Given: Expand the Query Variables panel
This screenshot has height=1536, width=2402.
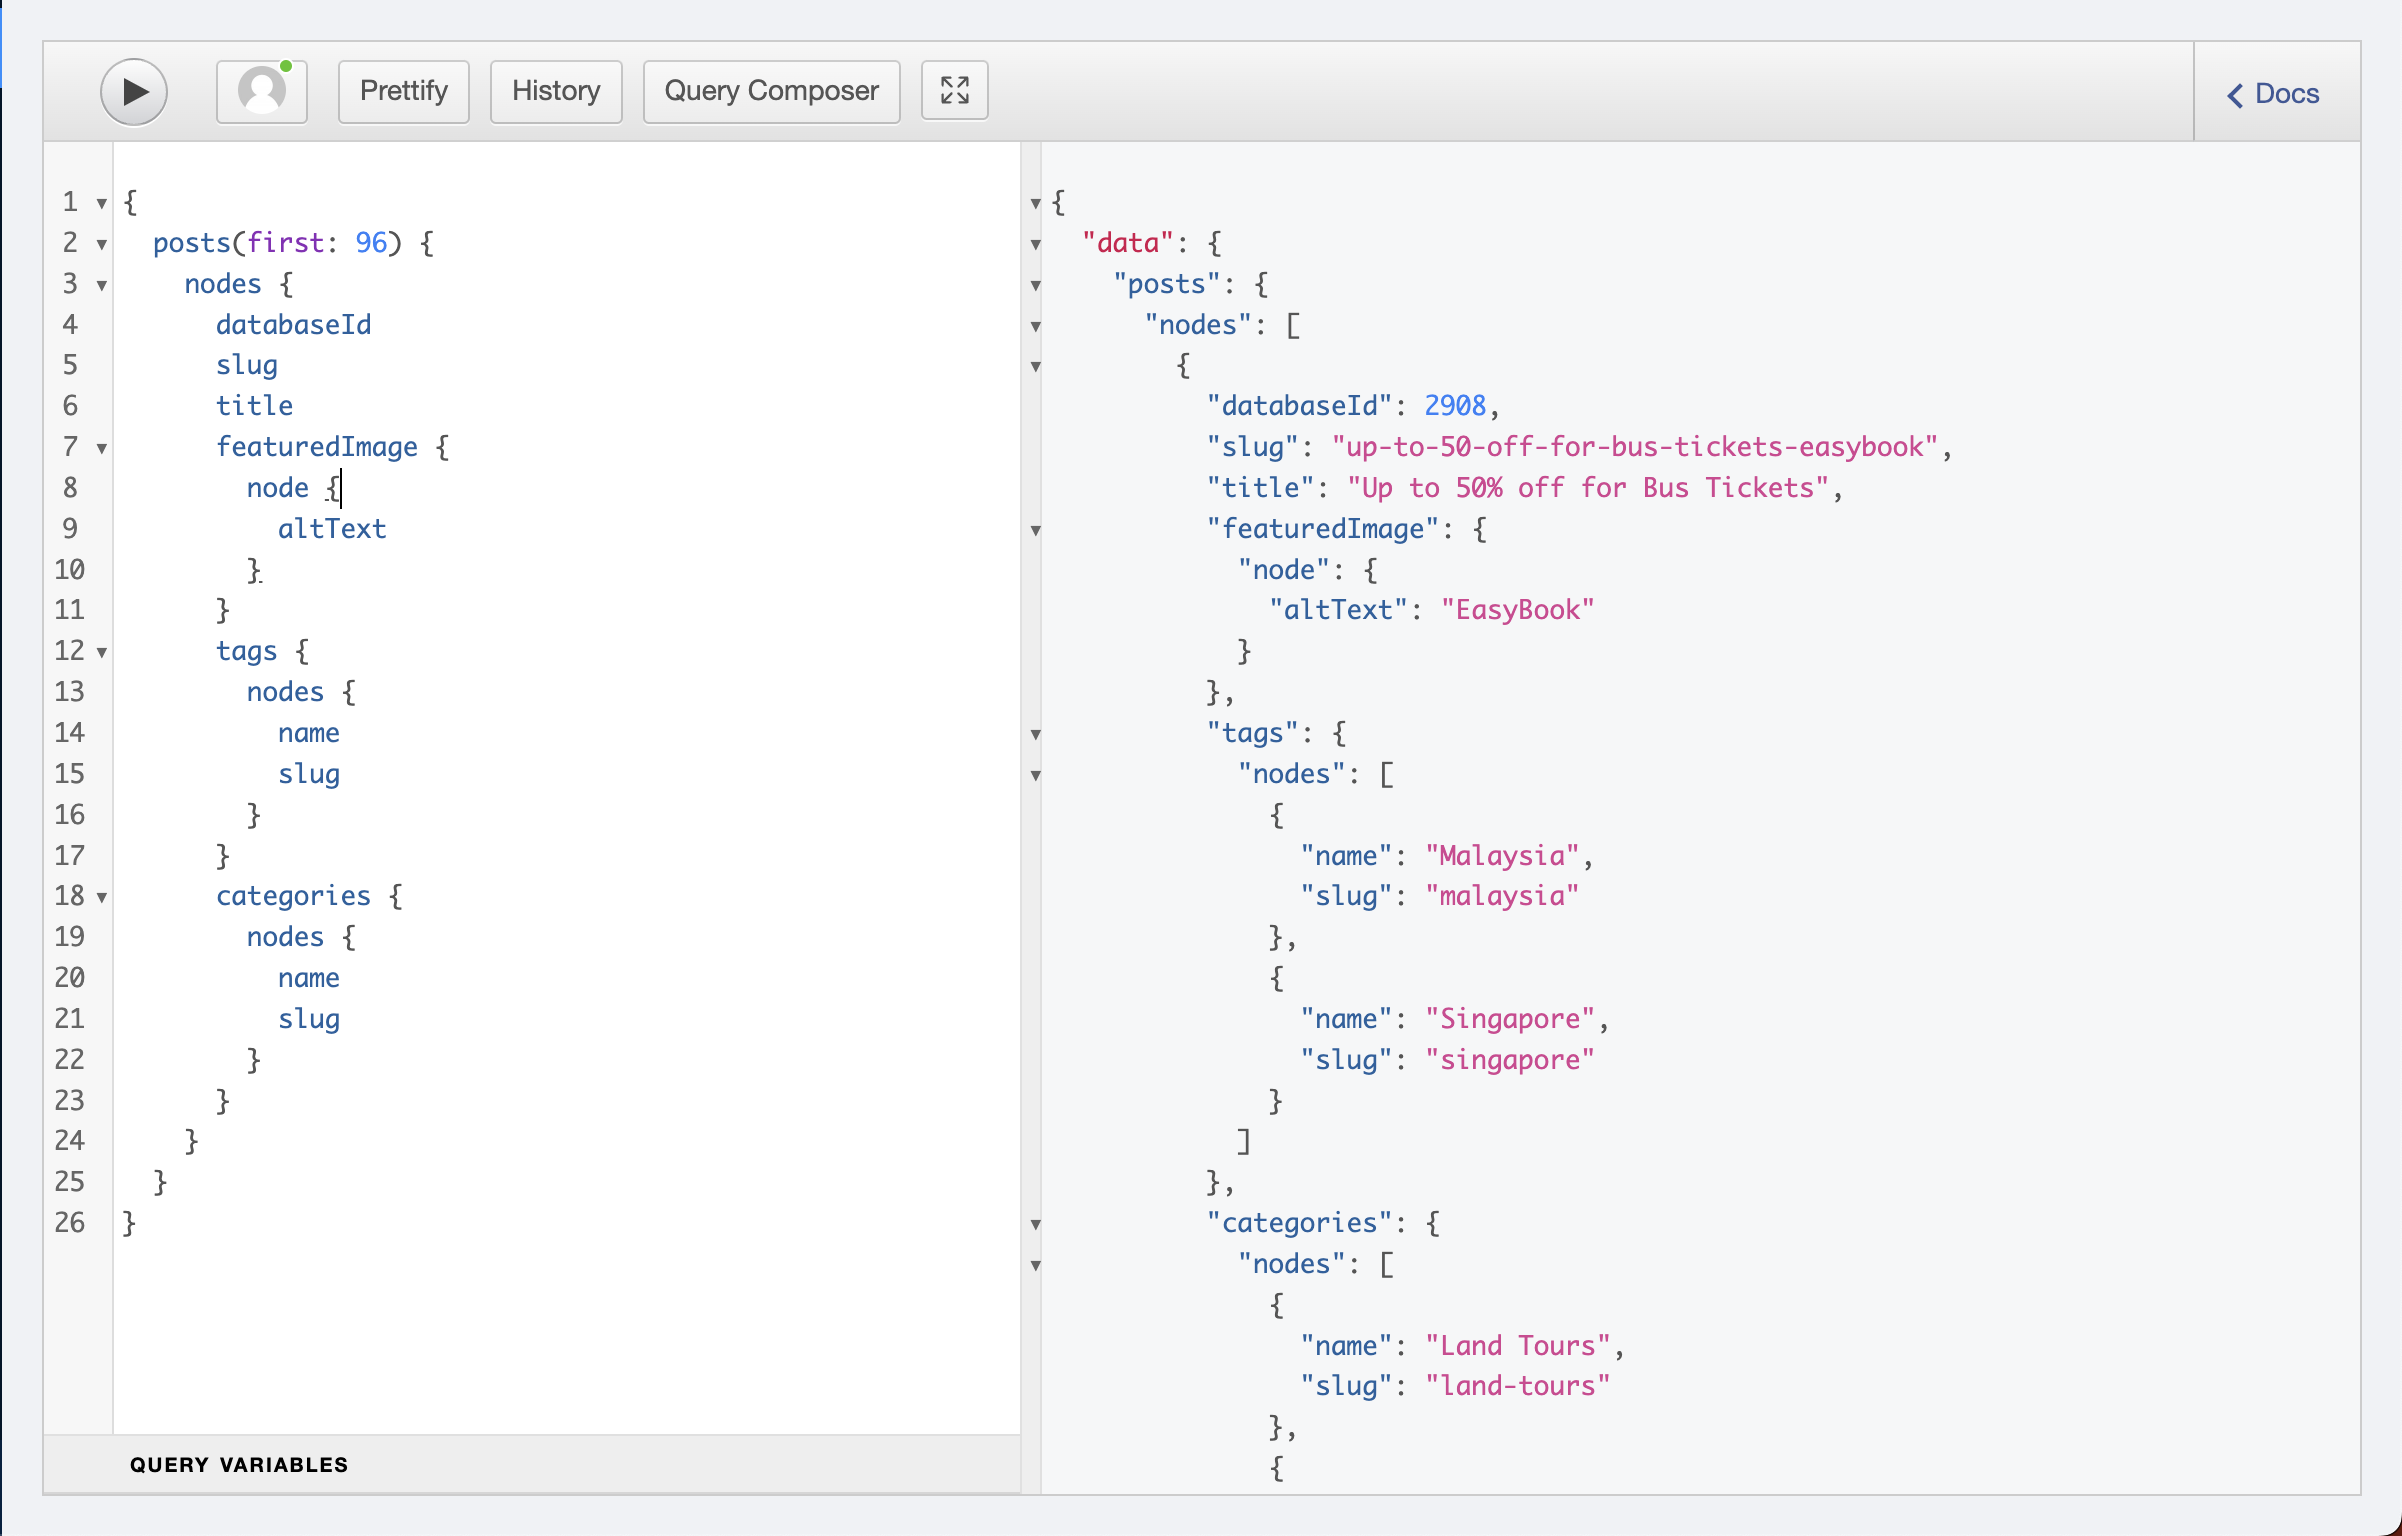Looking at the screenshot, I should (x=532, y=1465).
